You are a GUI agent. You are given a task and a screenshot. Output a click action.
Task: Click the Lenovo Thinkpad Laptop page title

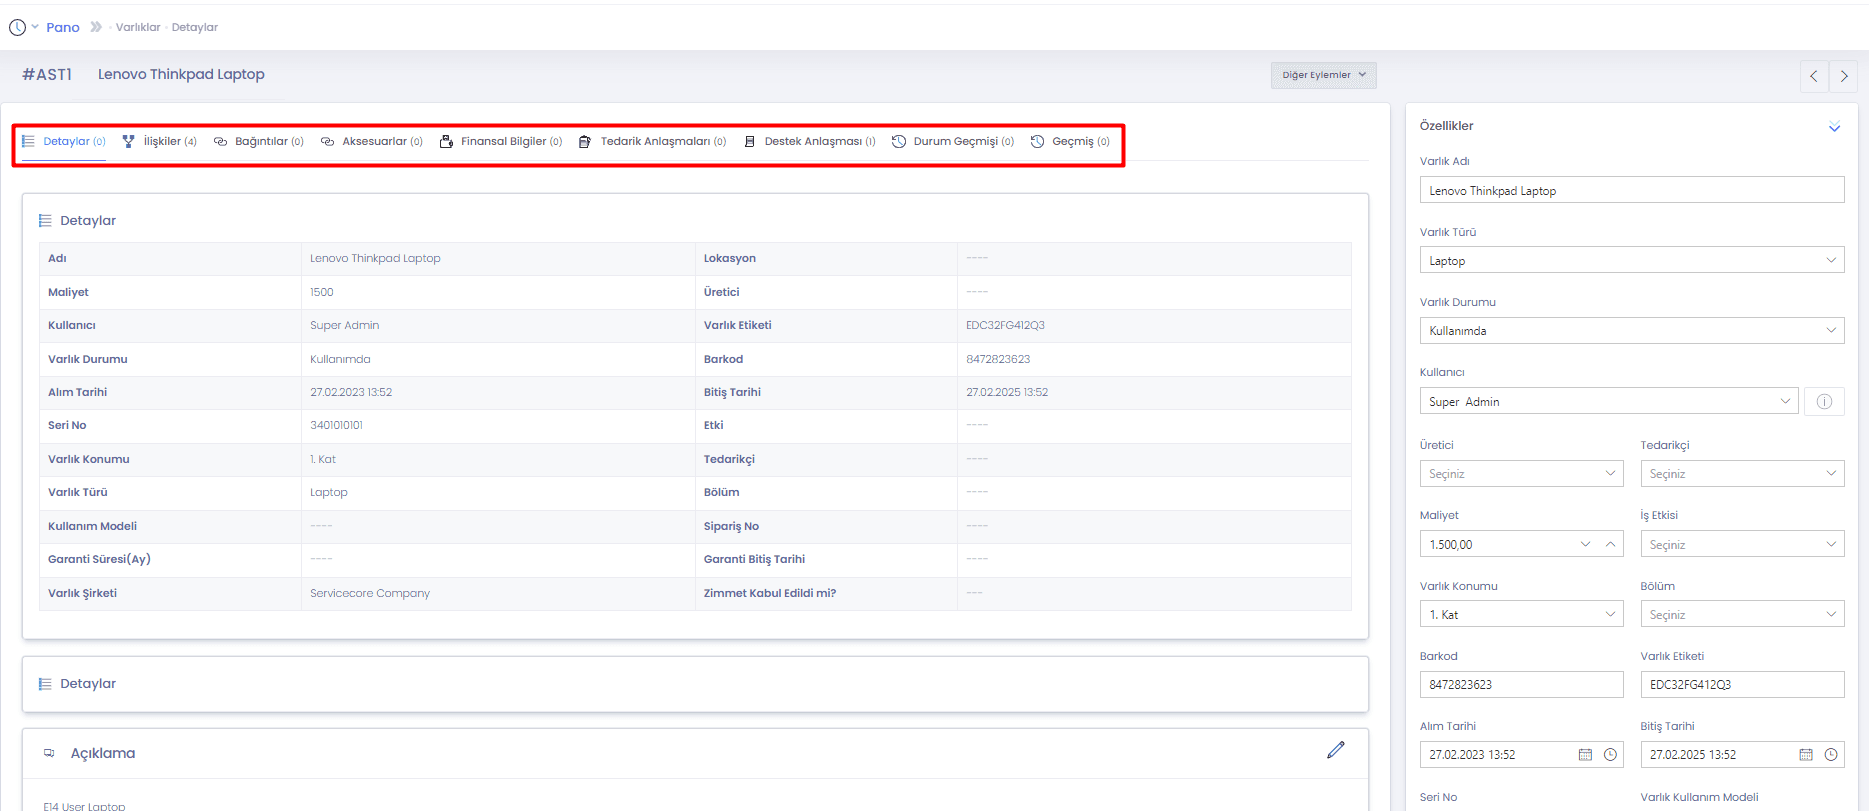pyautogui.click(x=181, y=74)
